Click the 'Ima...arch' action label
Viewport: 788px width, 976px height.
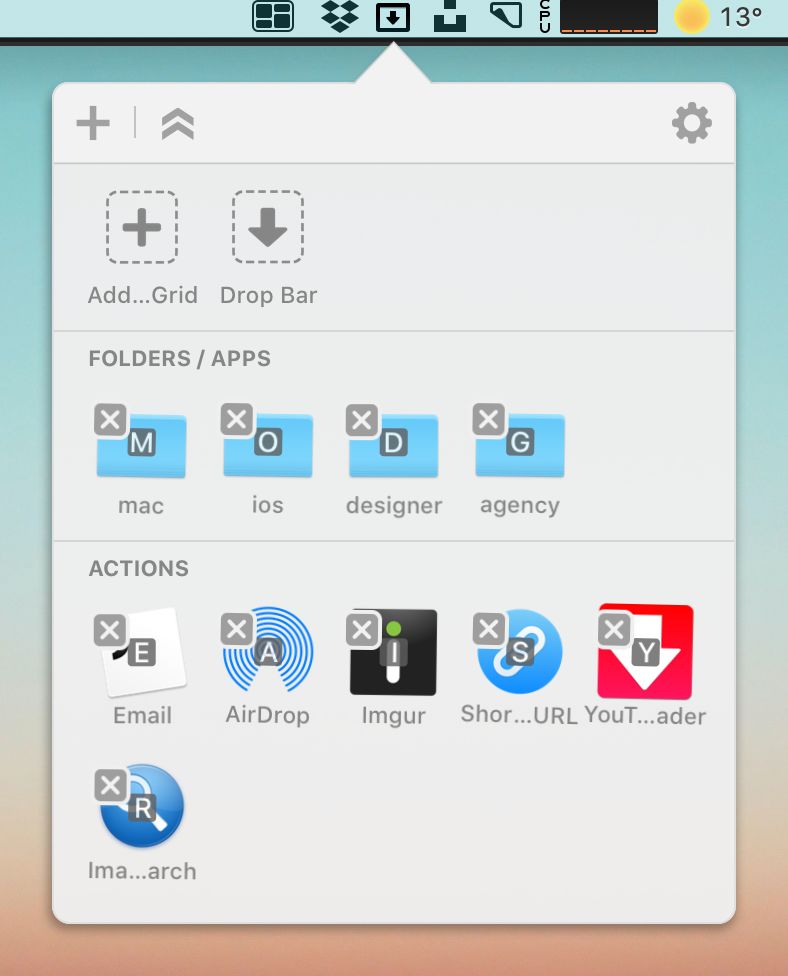(x=142, y=871)
